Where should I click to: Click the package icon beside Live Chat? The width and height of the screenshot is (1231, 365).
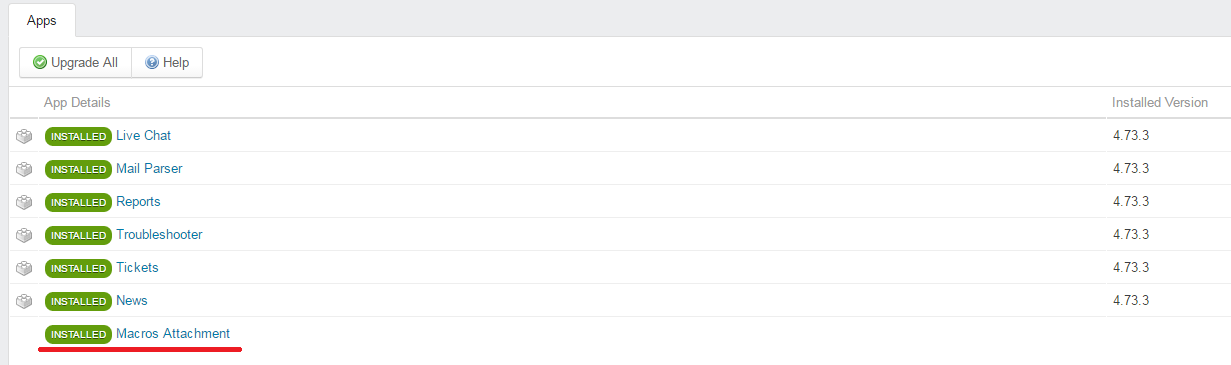(24, 136)
